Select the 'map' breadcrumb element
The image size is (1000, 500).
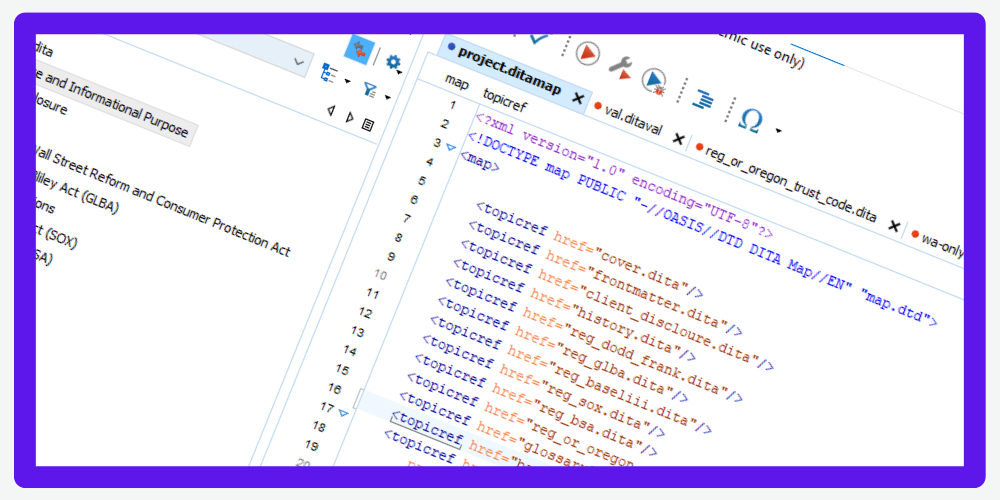(x=457, y=82)
